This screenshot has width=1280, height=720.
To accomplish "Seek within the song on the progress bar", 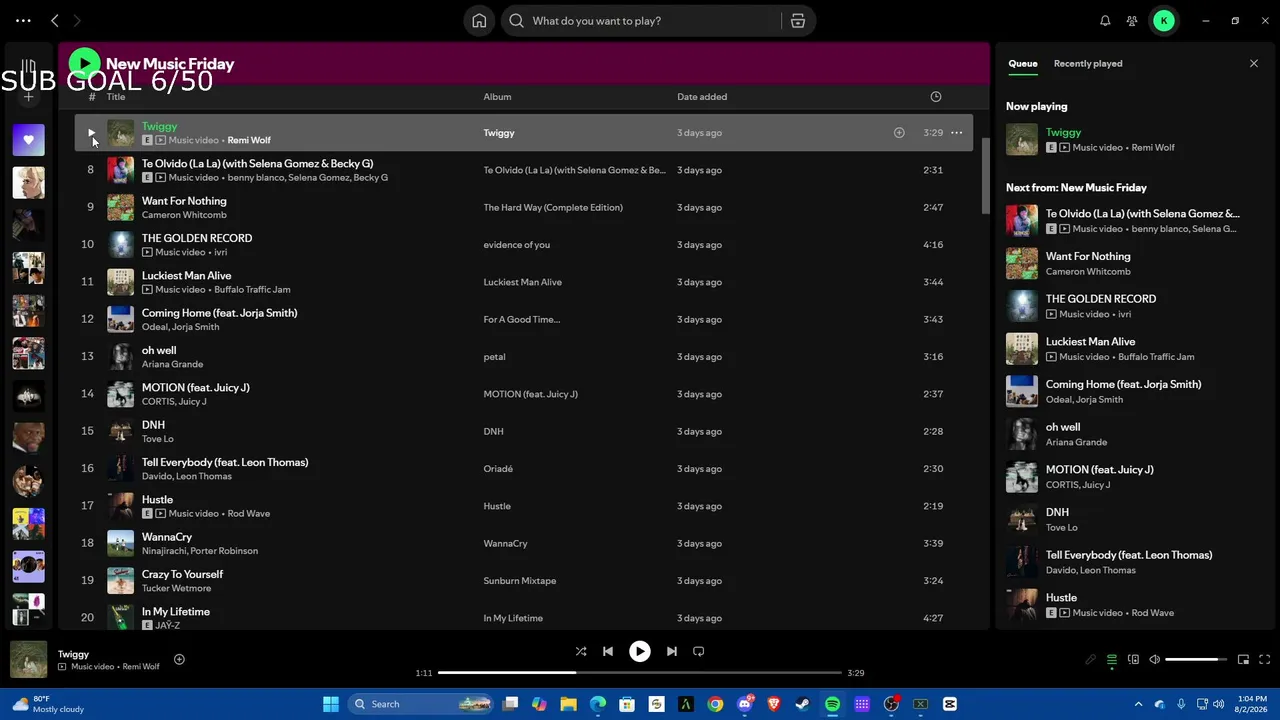I will 640,673.
